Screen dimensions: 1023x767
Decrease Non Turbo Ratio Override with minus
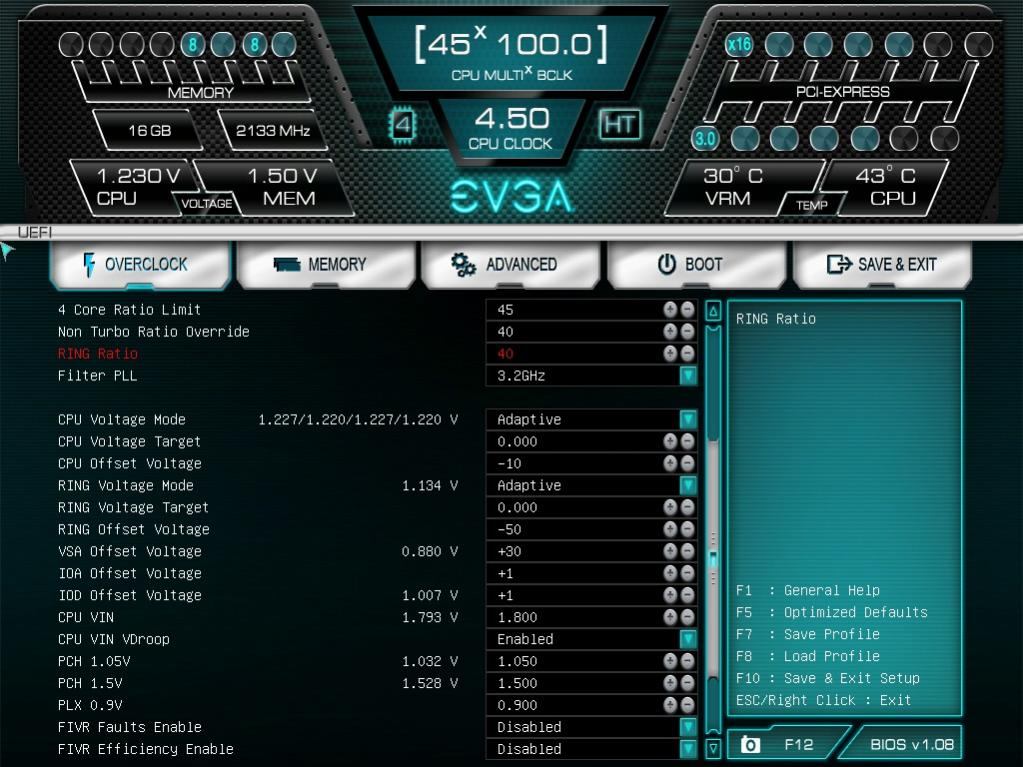(688, 331)
